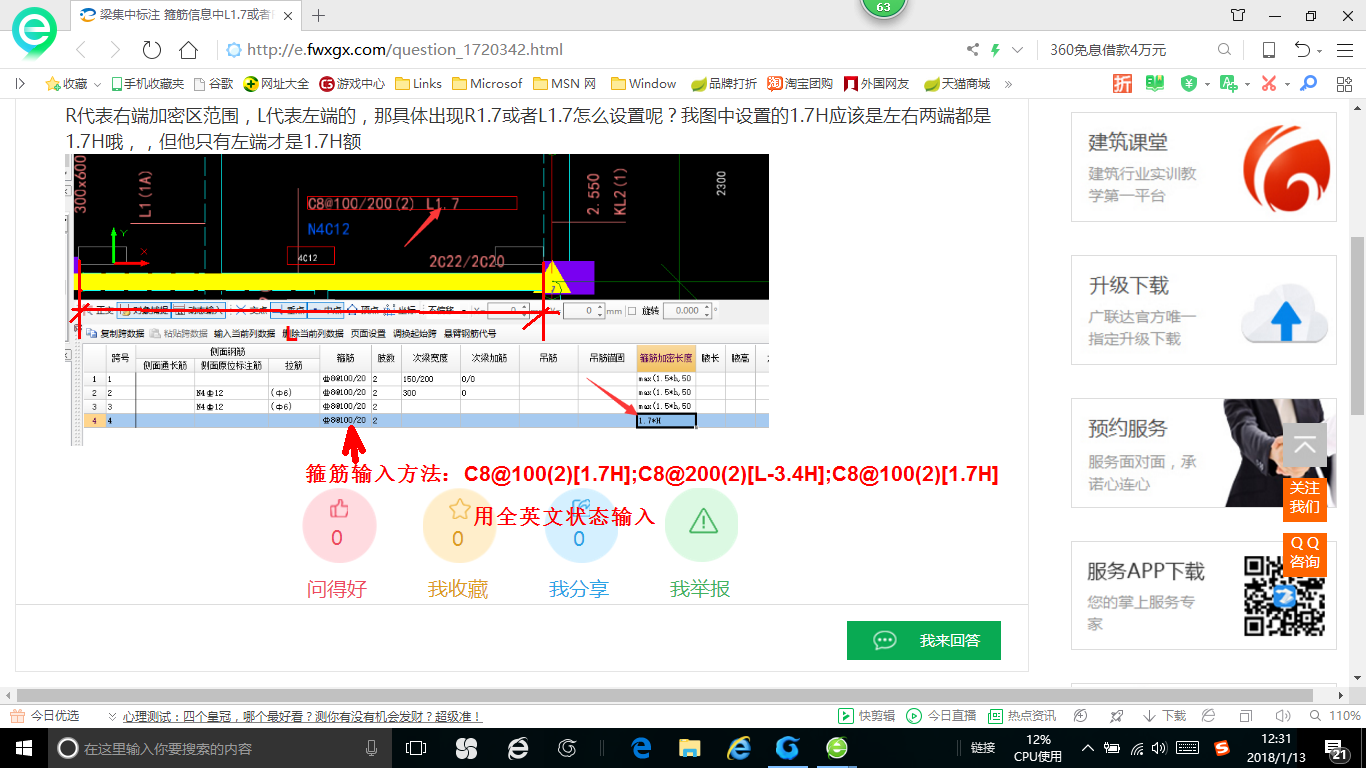Click the 我来回答 green button
This screenshot has height=768, width=1366.
coord(924,640)
